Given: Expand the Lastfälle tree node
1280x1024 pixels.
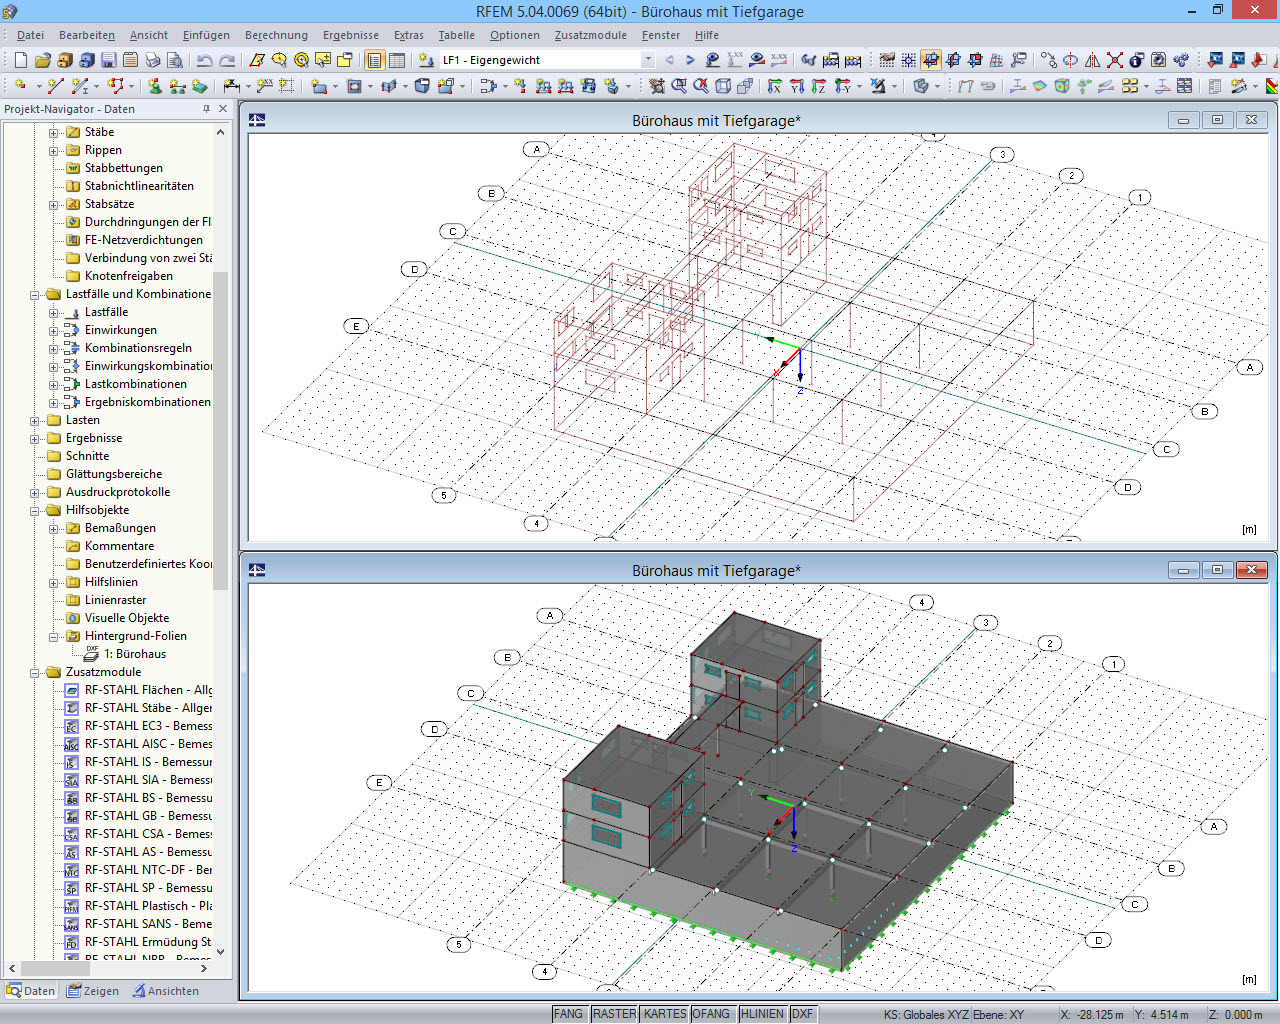Looking at the screenshot, I should [54, 313].
